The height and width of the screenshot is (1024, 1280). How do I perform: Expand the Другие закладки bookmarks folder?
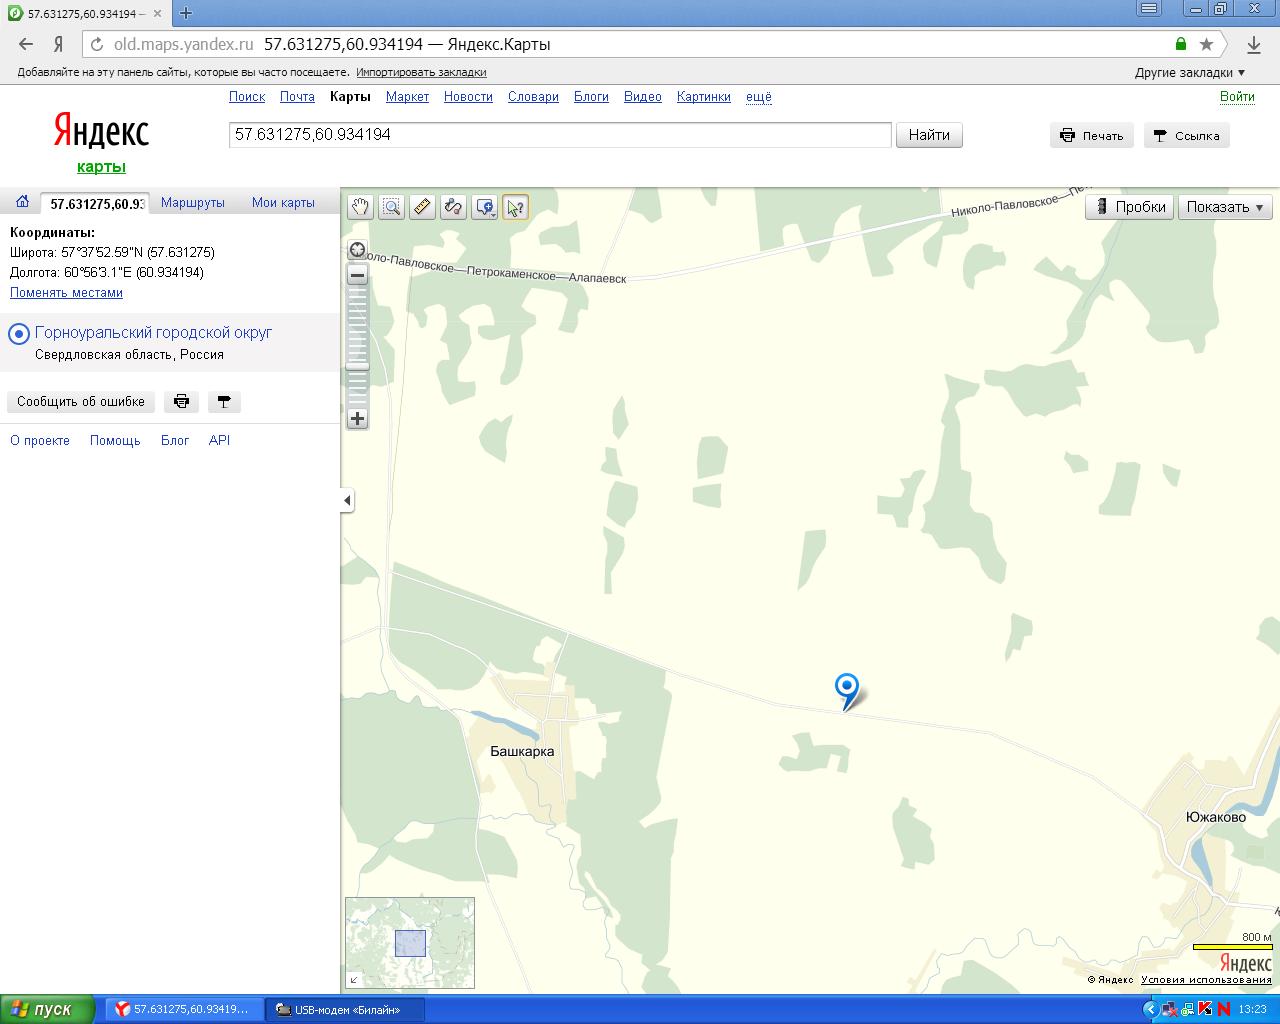pos(1189,72)
